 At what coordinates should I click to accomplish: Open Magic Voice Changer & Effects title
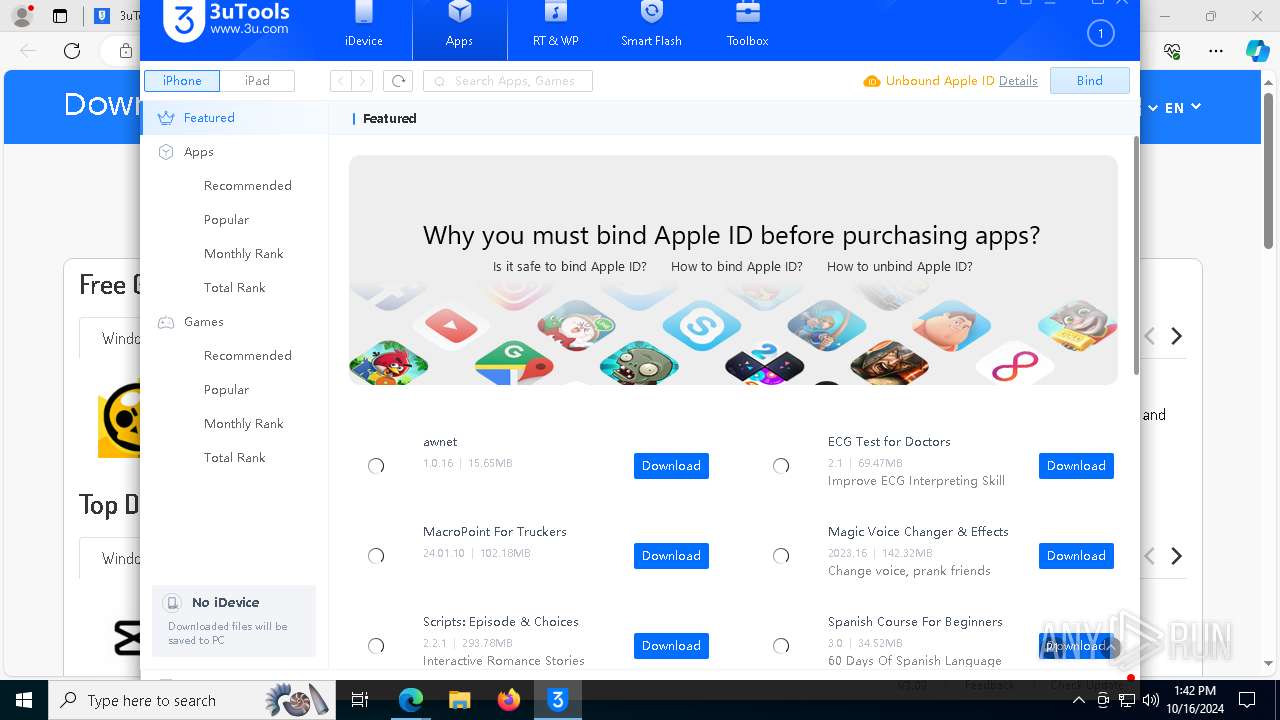918,532
